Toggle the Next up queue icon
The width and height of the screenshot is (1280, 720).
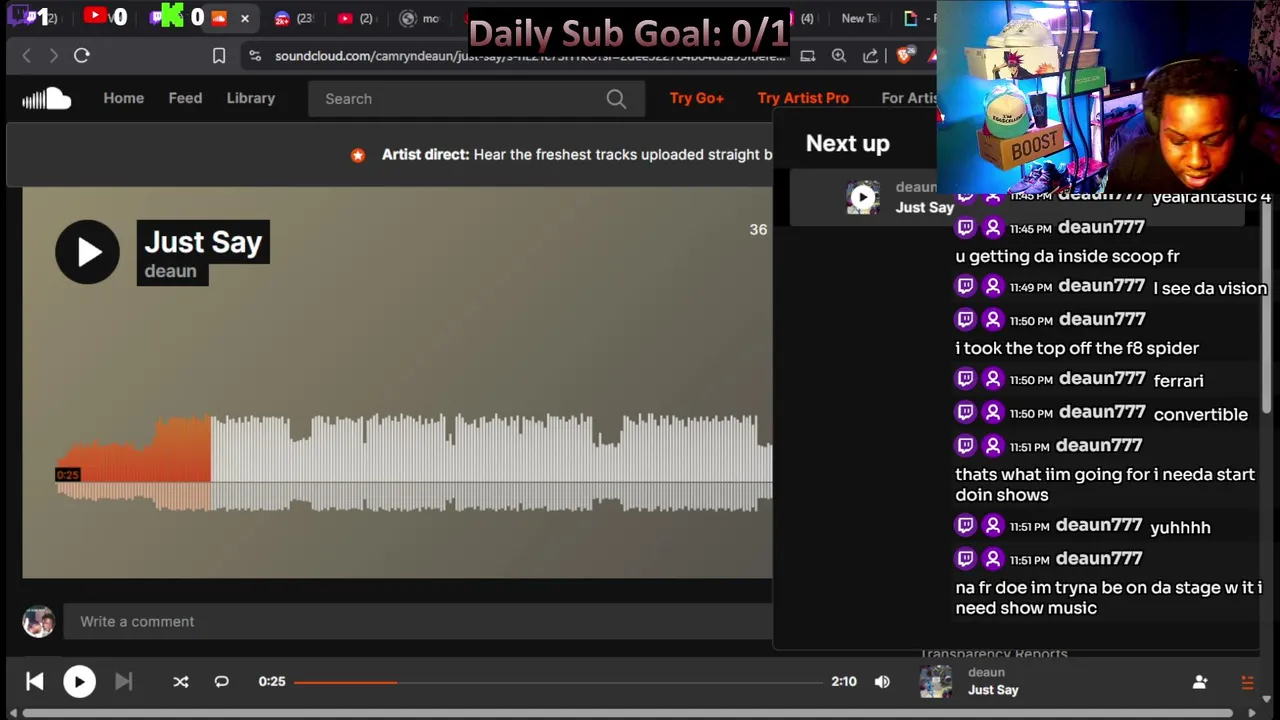1247,682
